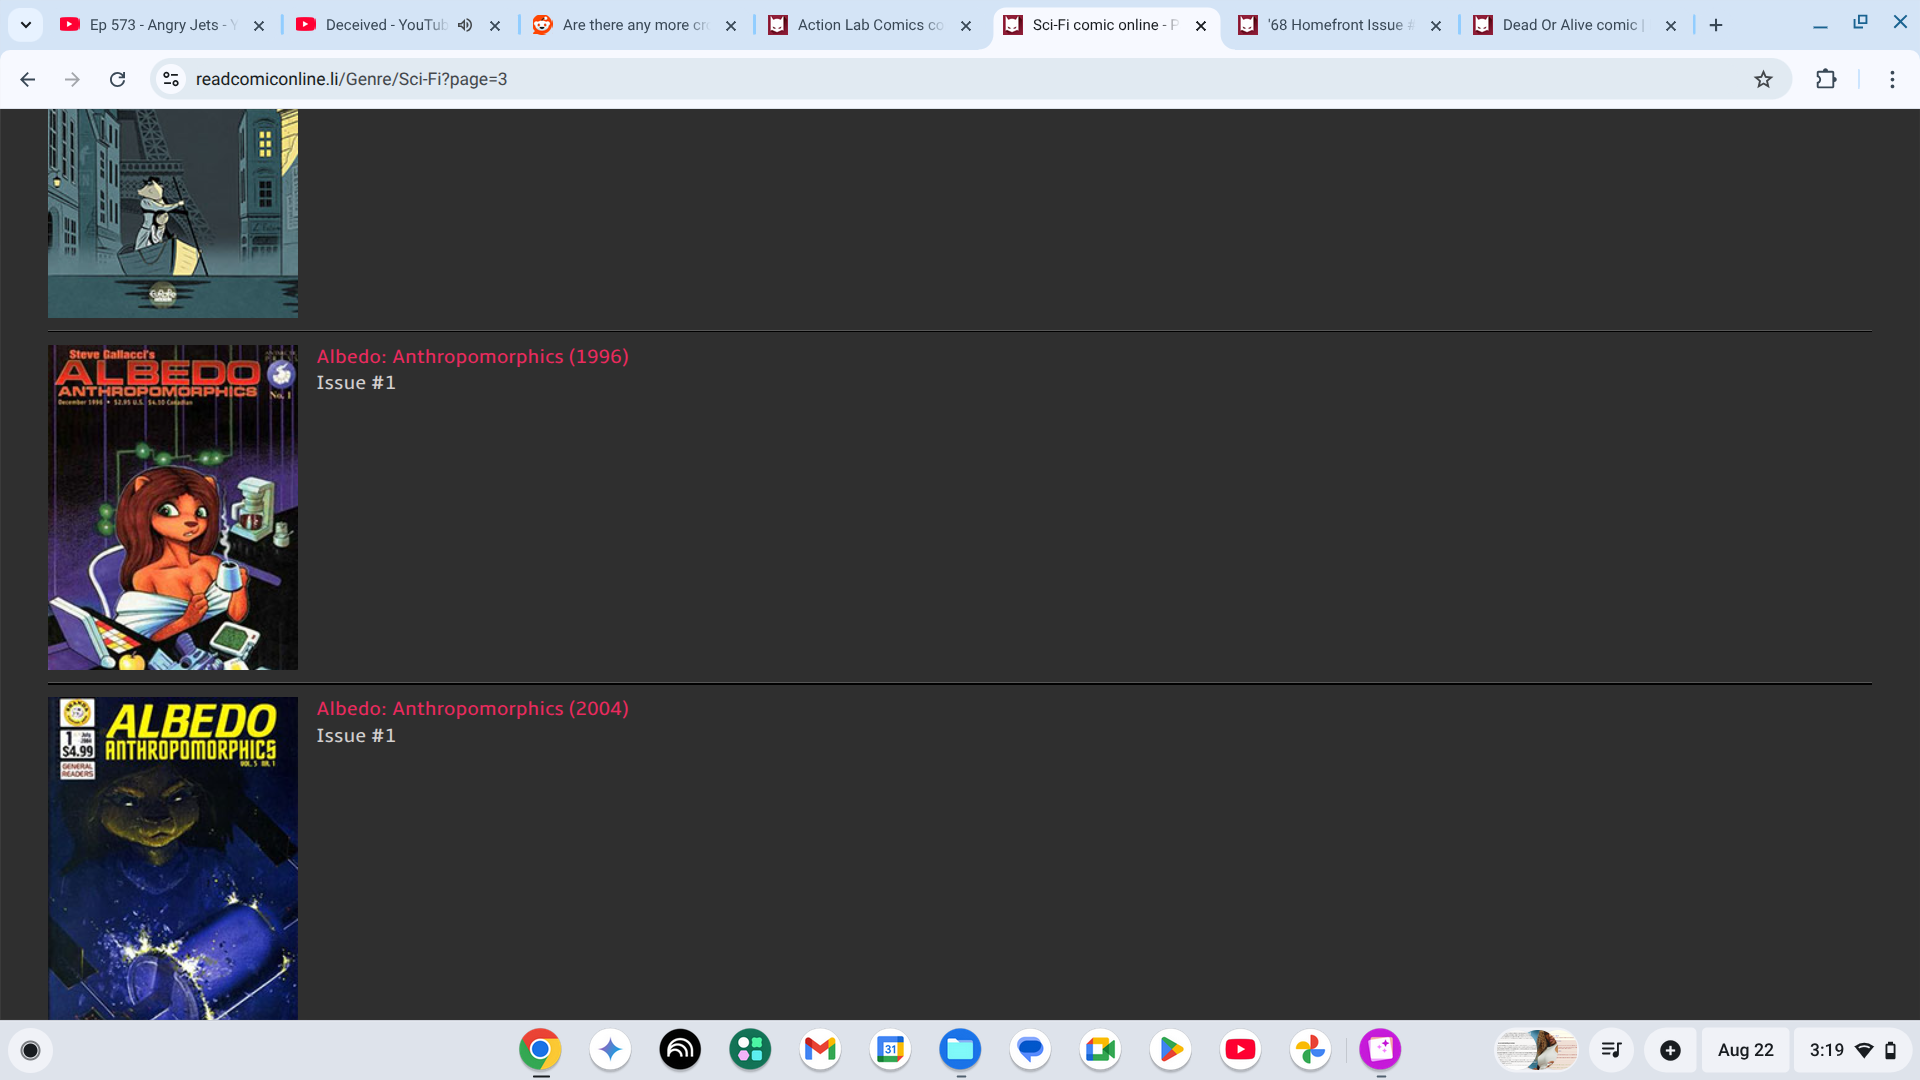The image size is (1920, 1080).
Task: Open a new browser tab
Action: coord(1716,25)
